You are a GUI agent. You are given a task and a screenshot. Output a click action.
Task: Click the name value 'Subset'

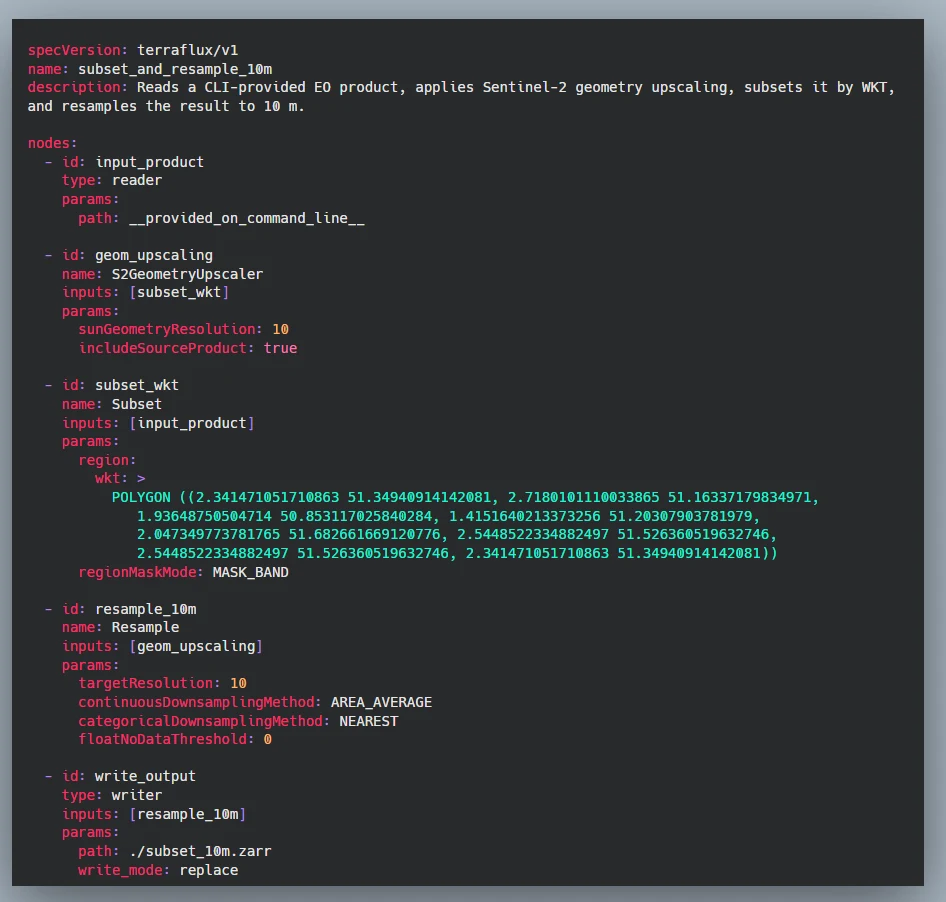click(x=137, y=404)
